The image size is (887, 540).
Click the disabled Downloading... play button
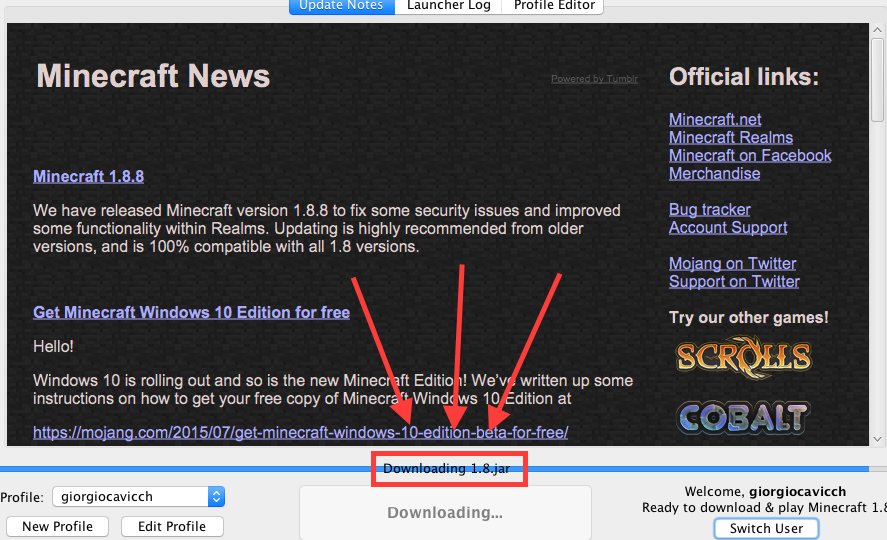tap(445, 512)
